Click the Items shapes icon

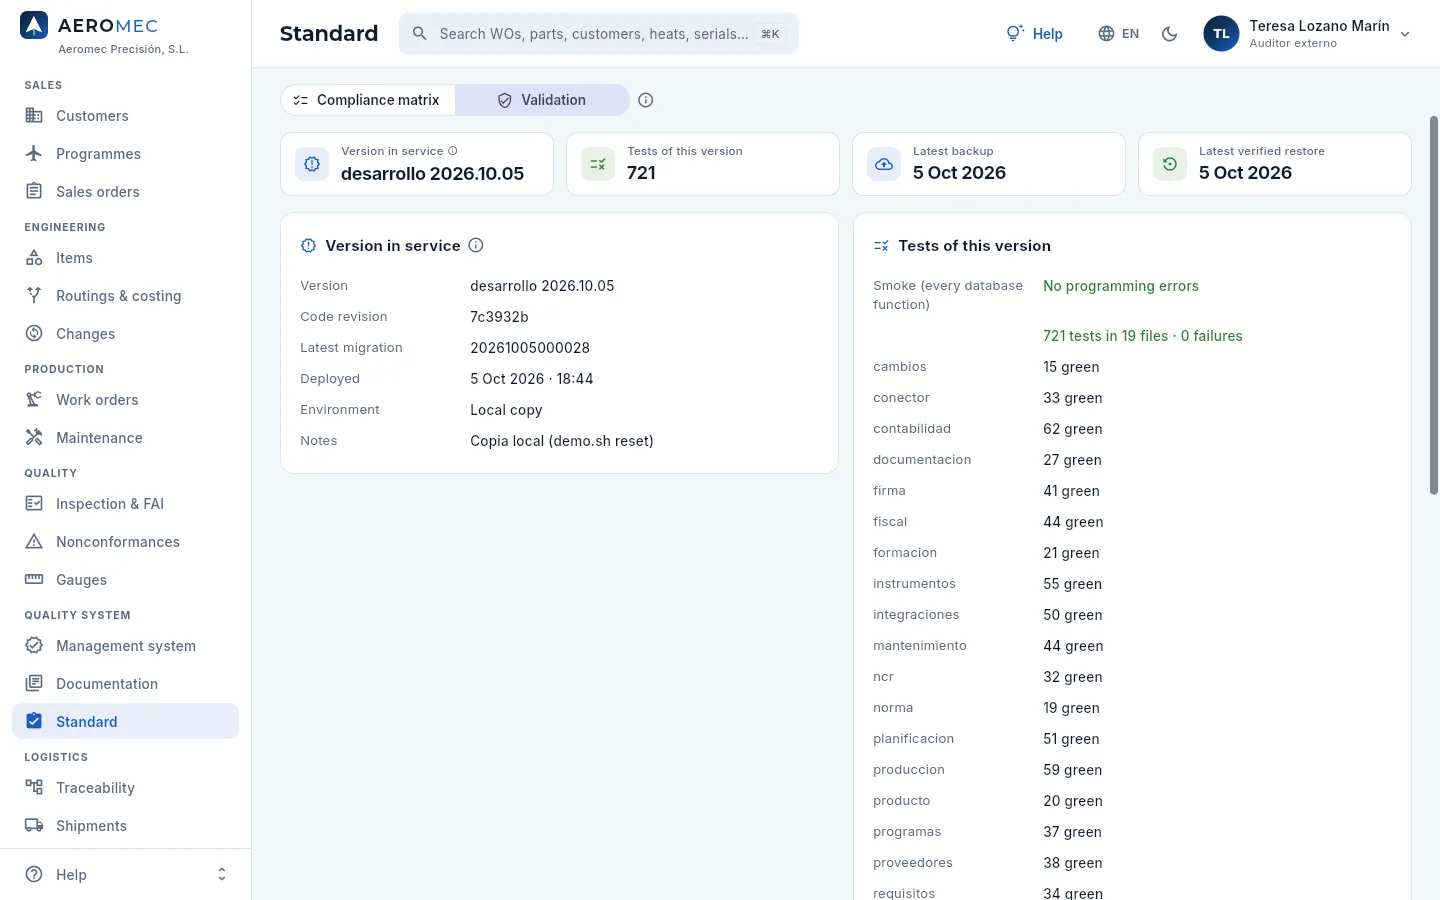(34, 258)
